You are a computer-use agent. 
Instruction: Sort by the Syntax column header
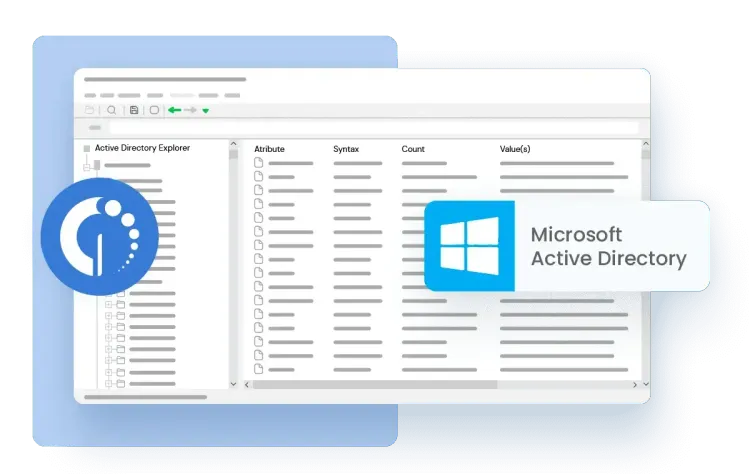(346, 149)
